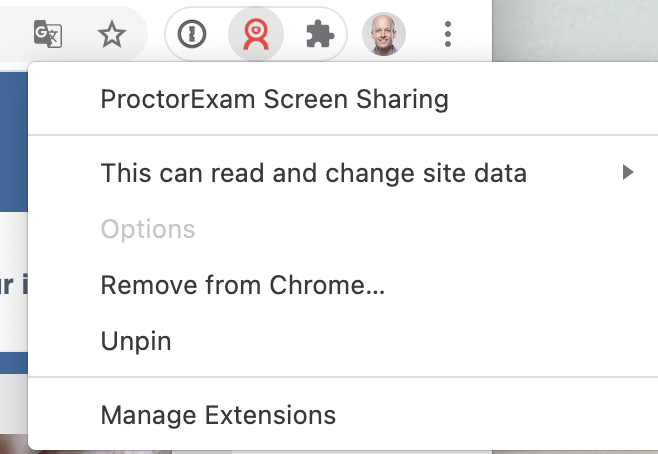Click the red ProctorExam webcam extension icon
Screen dimensions: 658x454
click(x=256, y=34)
